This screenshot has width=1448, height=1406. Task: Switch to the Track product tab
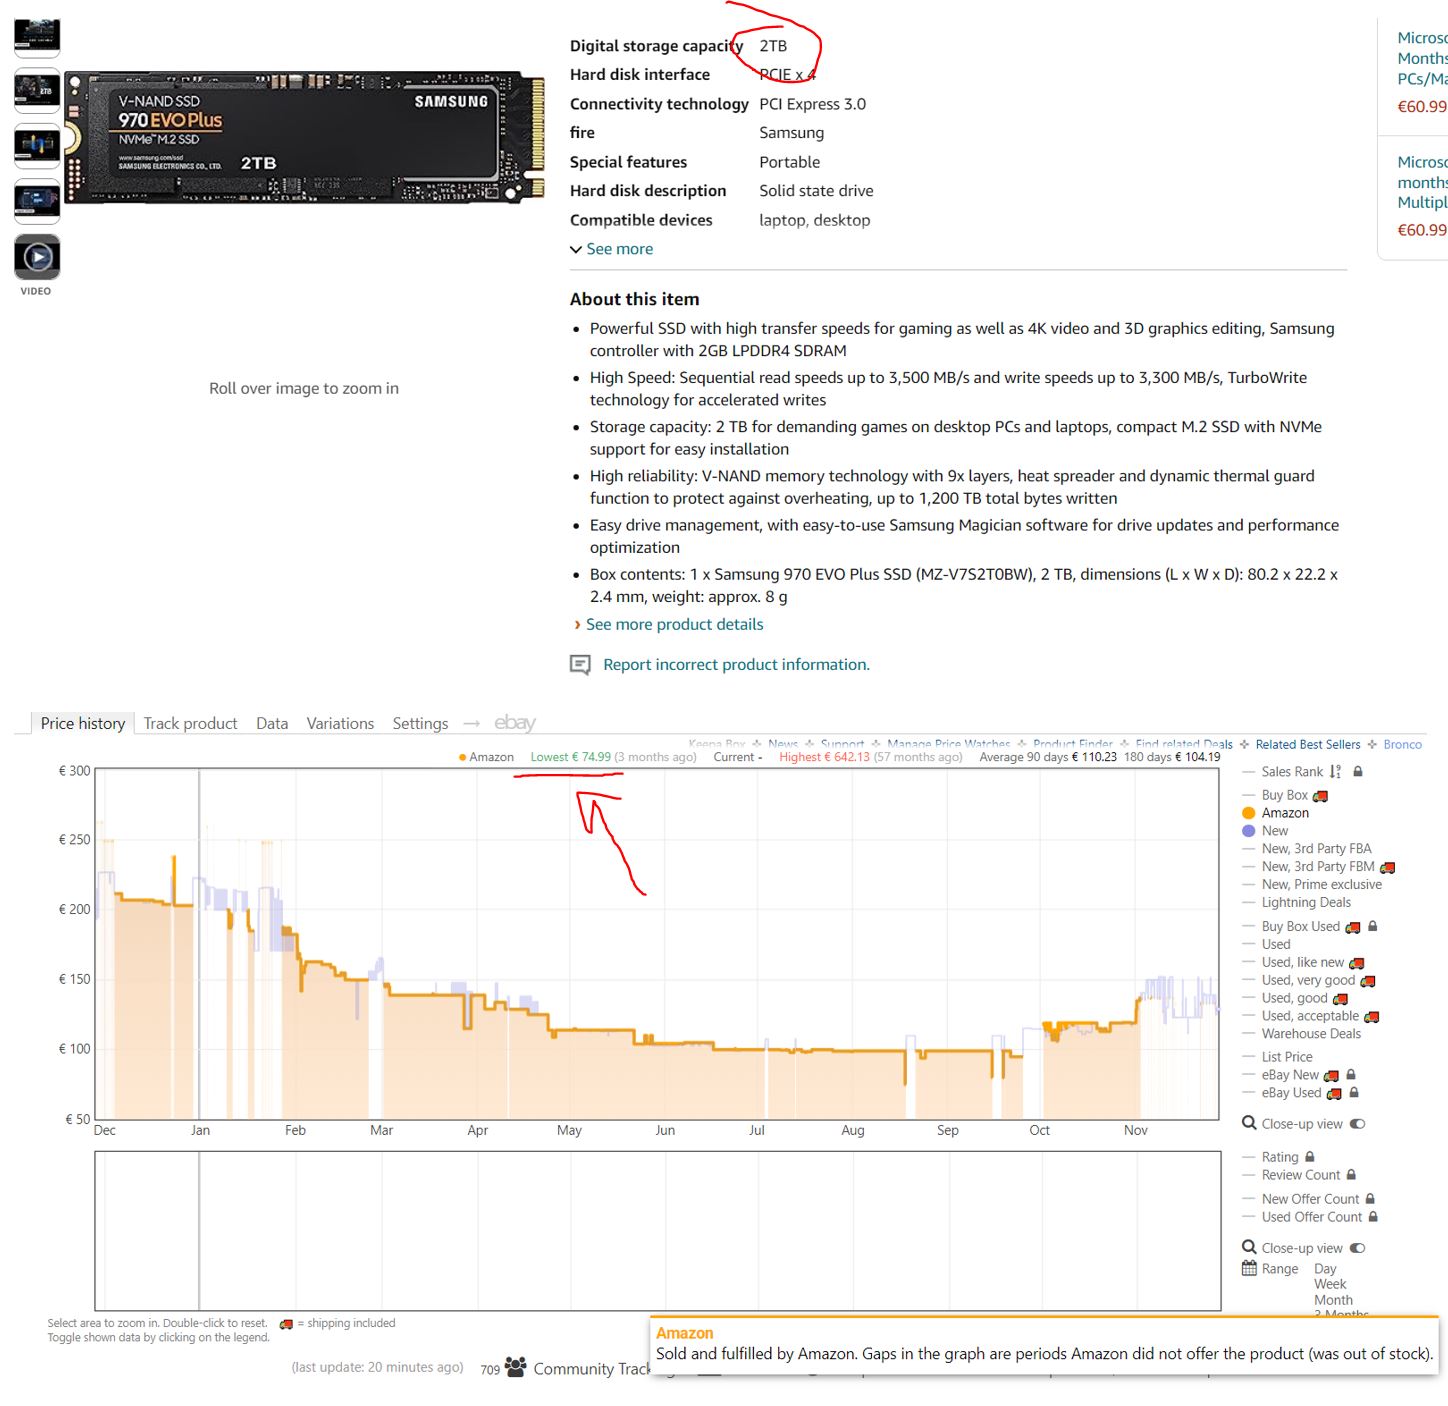click(x=190, y=723)
